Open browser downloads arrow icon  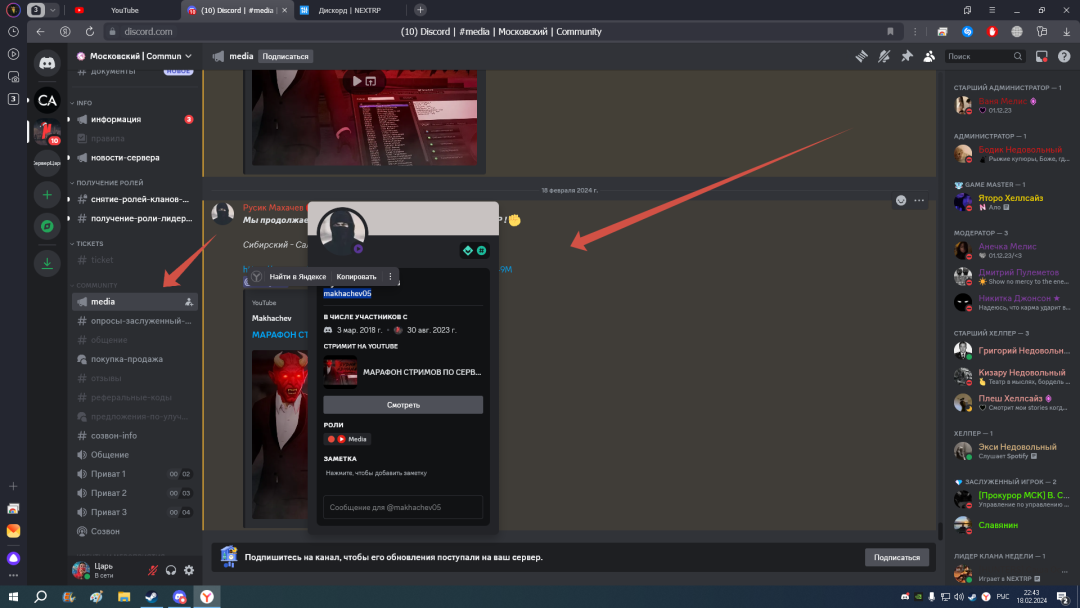(1066, 32)
